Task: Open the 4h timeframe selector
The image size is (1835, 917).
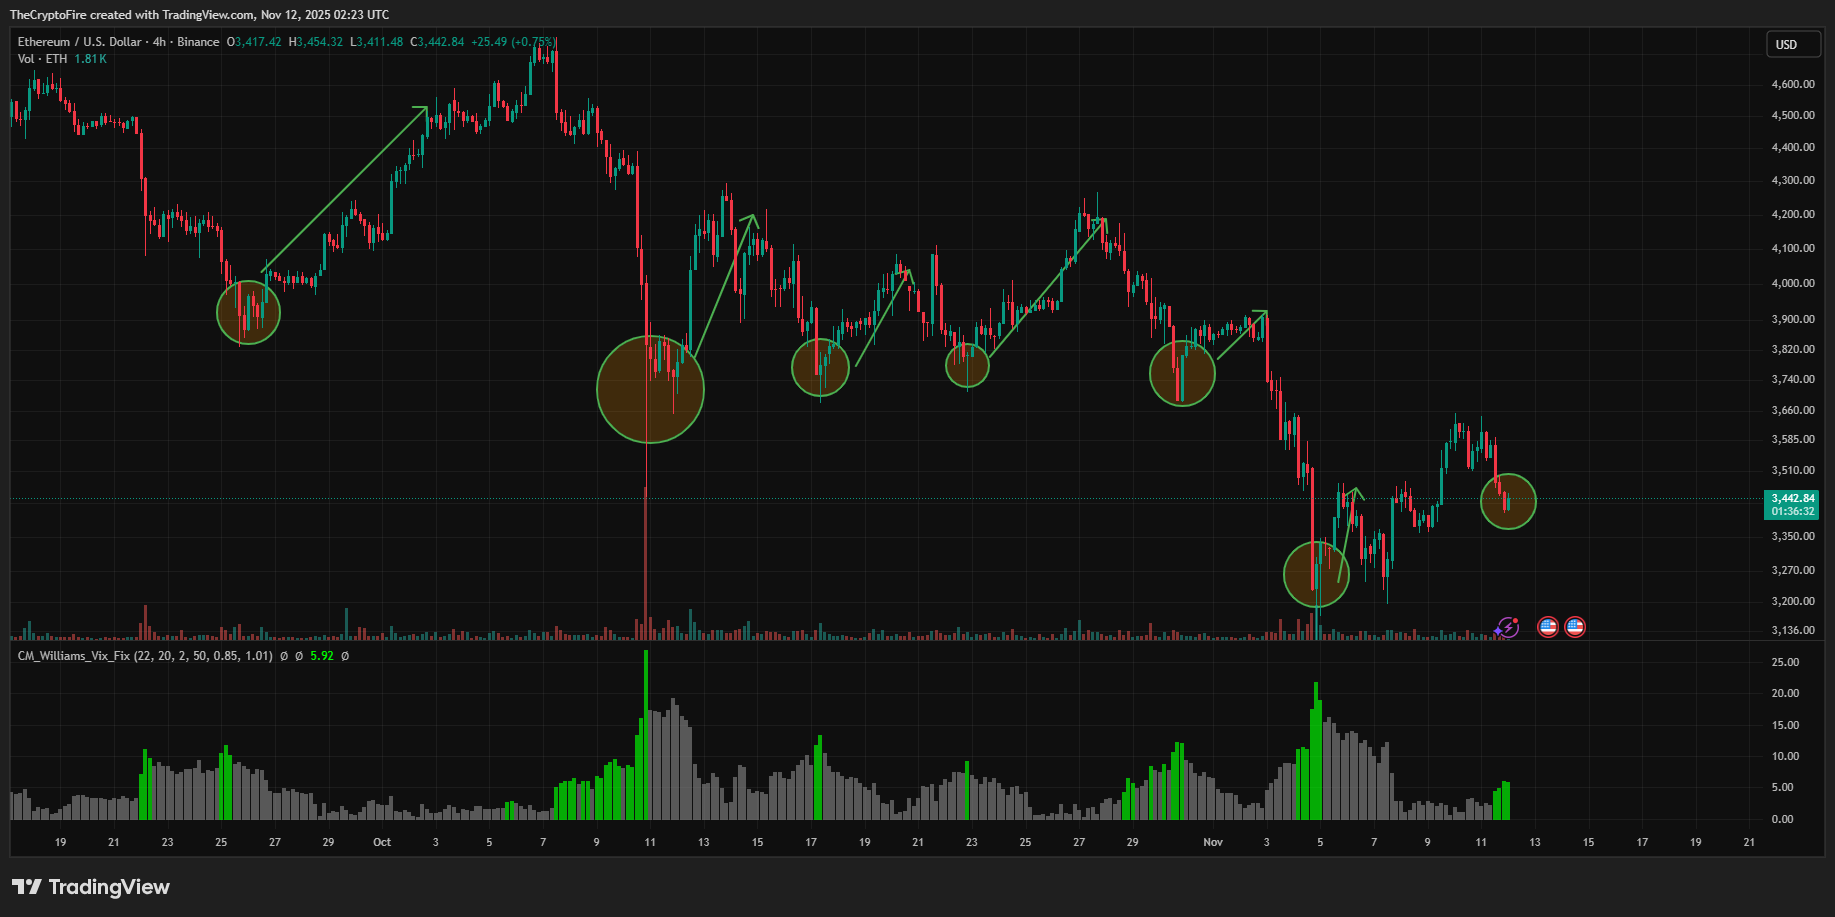Action: 156,41
